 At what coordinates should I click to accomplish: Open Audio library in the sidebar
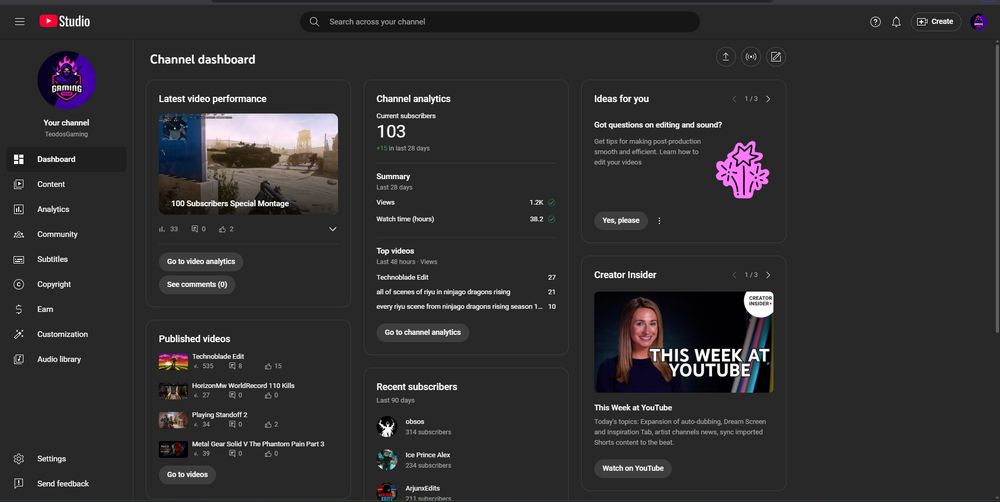pyautogui.click(x=66, y=359)
